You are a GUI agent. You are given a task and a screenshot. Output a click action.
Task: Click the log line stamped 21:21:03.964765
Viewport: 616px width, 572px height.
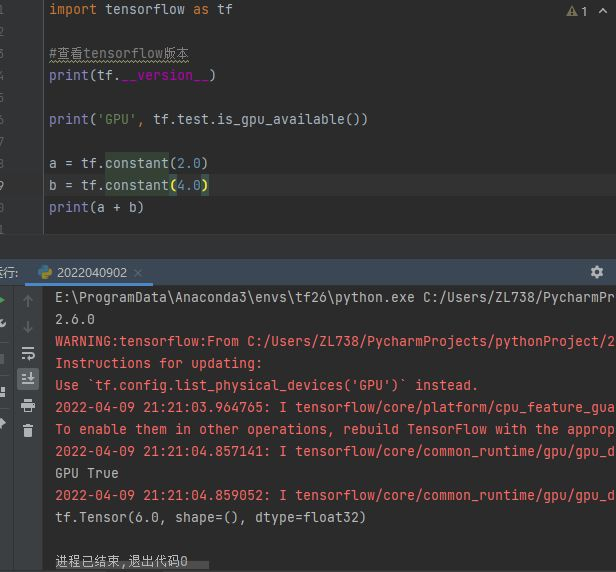click(336, 407)
